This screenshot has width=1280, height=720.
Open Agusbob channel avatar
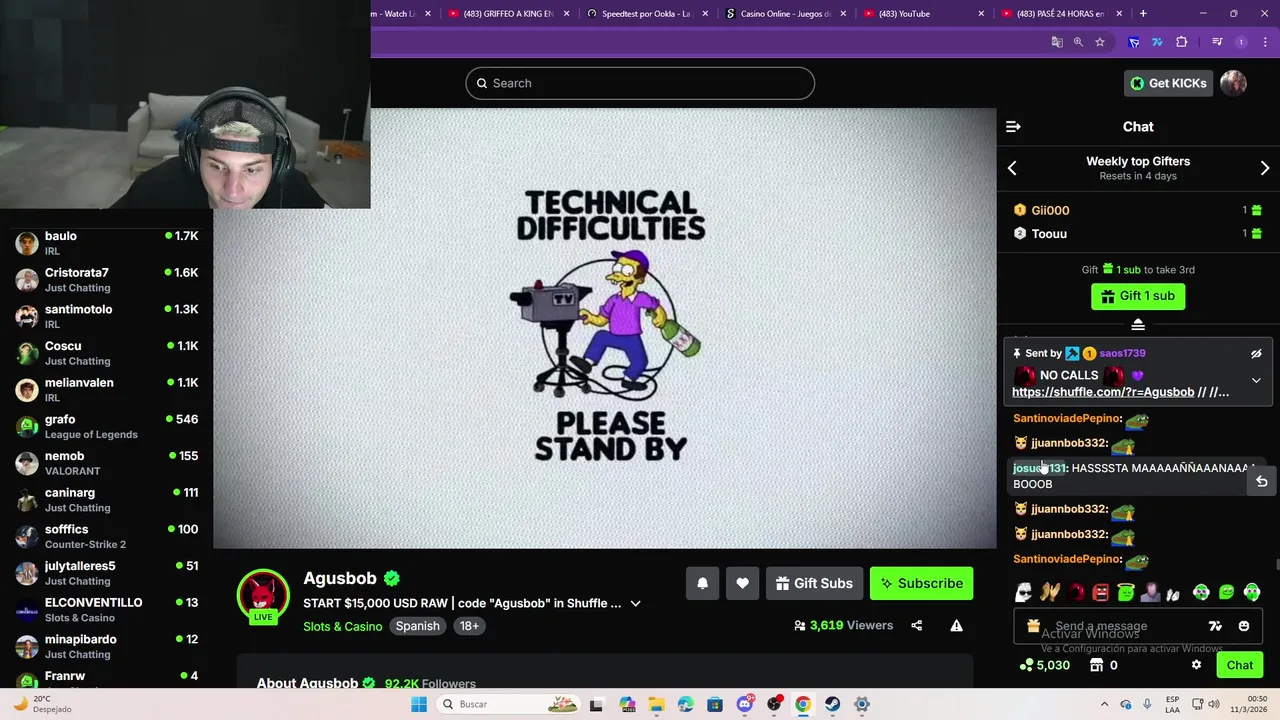coord(263,594)
